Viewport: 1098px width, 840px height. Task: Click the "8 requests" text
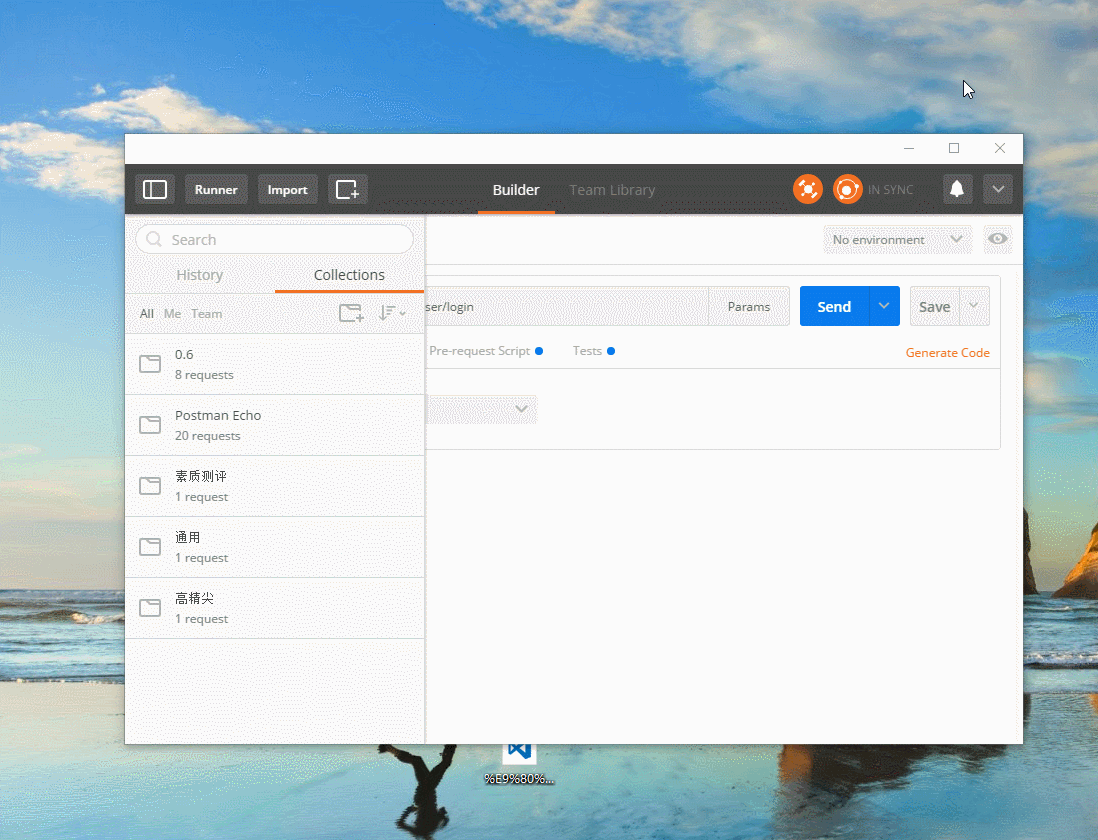pos(204,375)
